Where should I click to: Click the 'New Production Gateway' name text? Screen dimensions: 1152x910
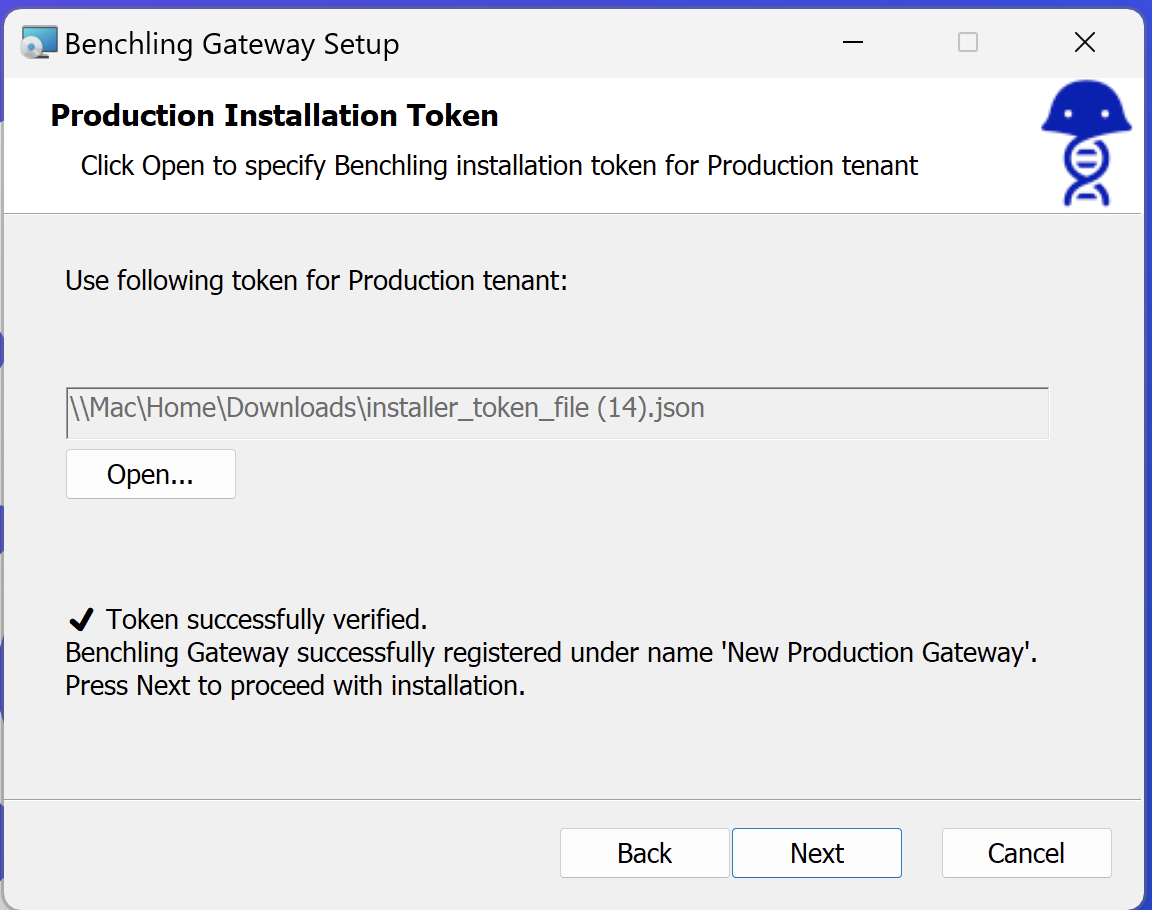tap(879, 653)
